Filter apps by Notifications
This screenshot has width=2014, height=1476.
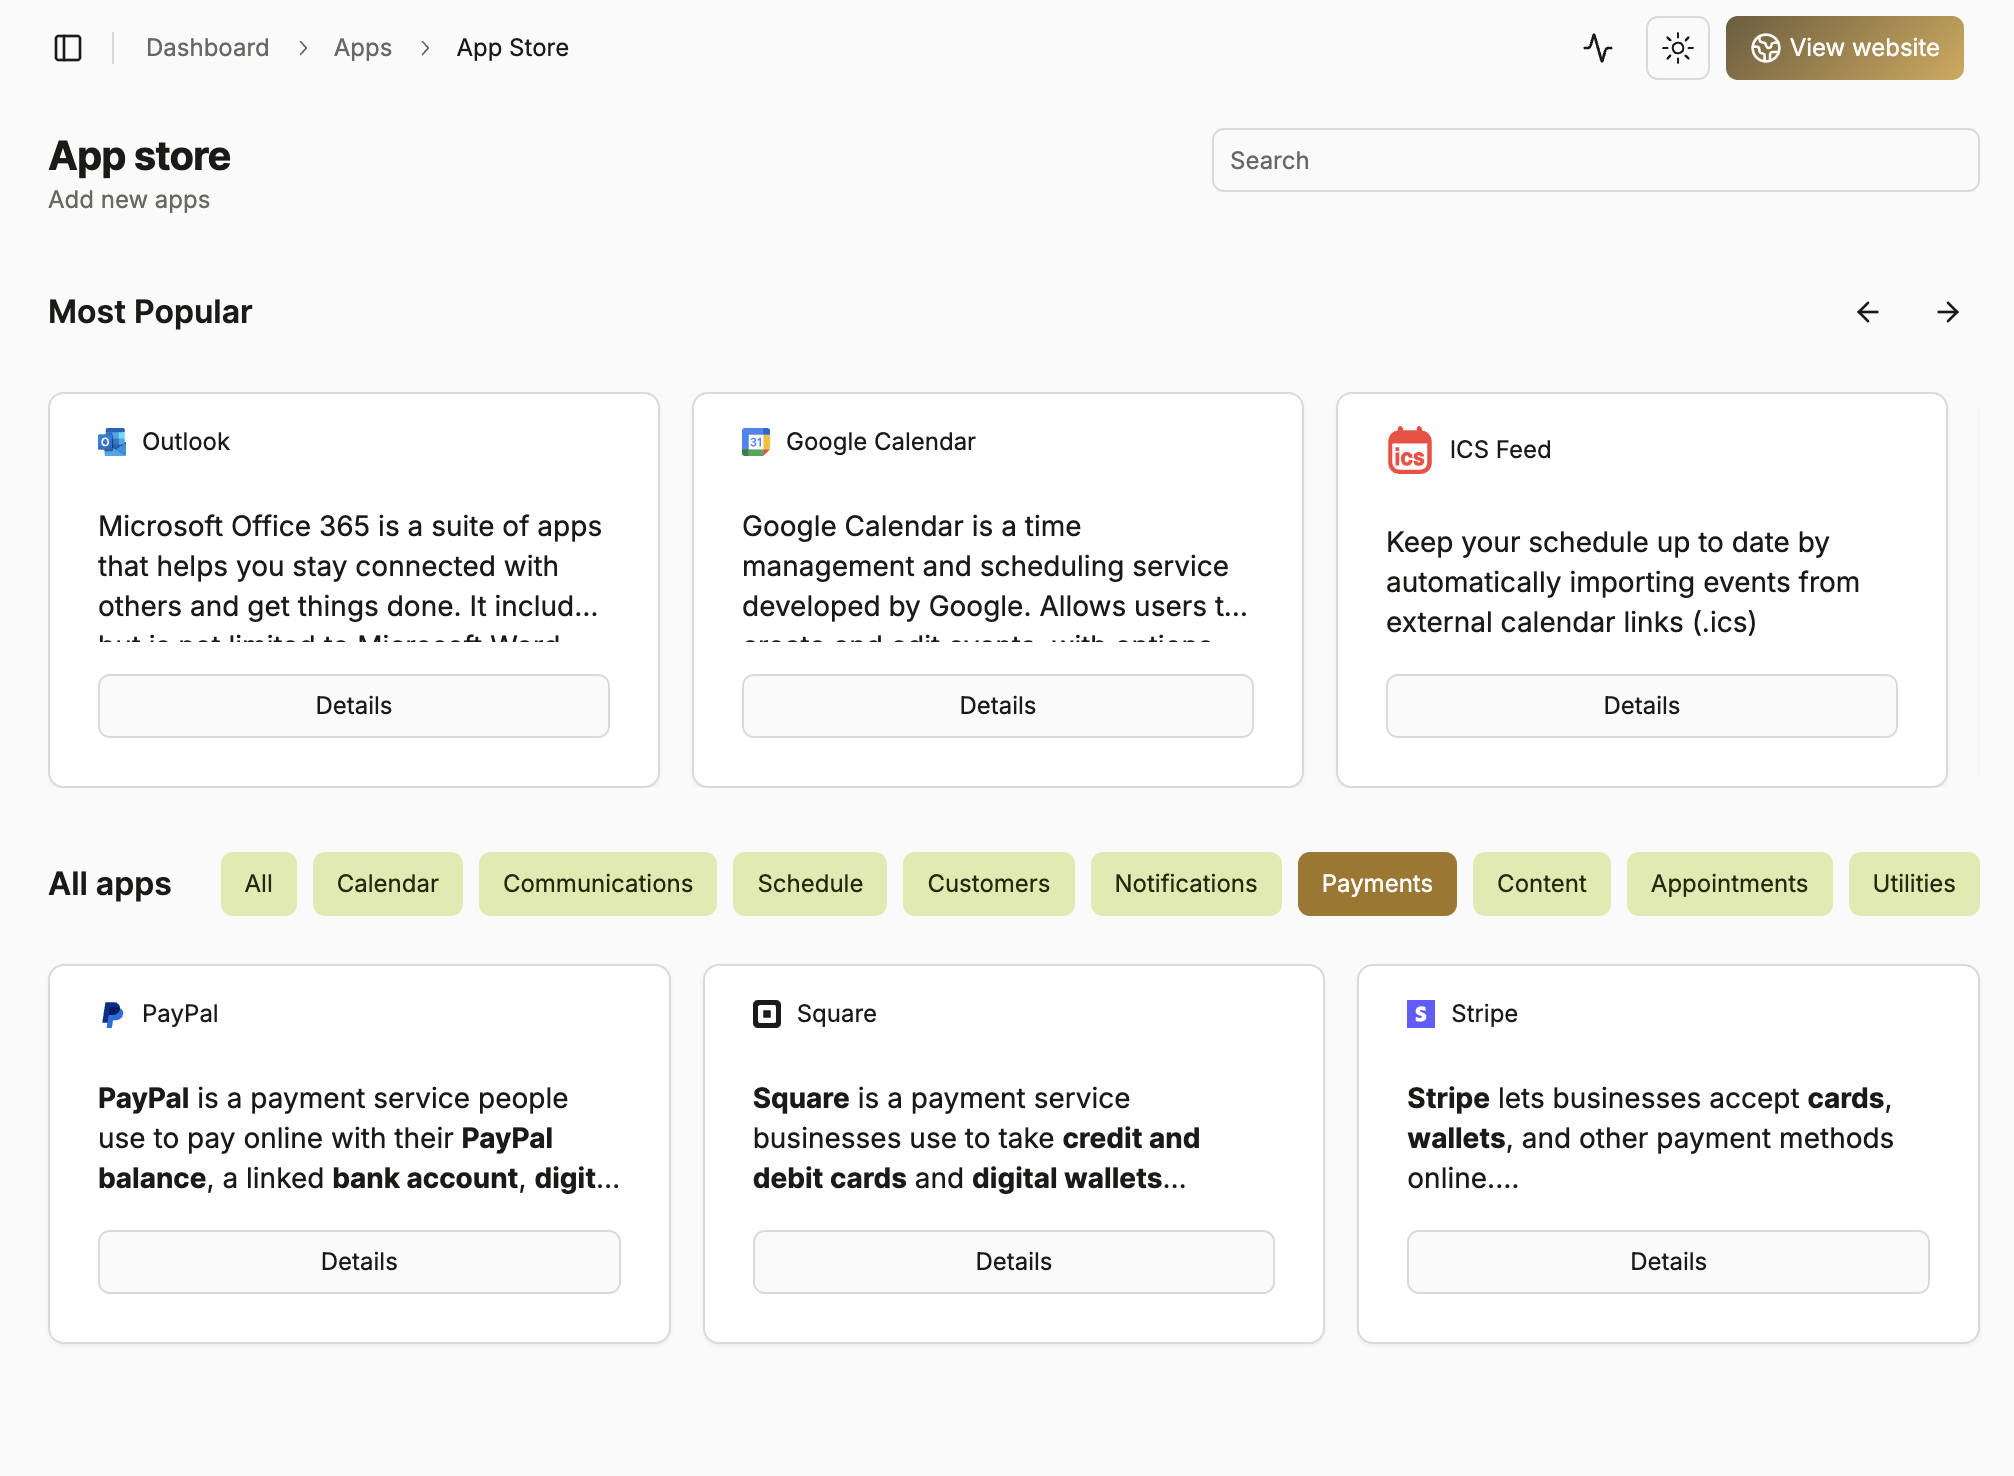pyautogui.click(x=1186, y=884)
